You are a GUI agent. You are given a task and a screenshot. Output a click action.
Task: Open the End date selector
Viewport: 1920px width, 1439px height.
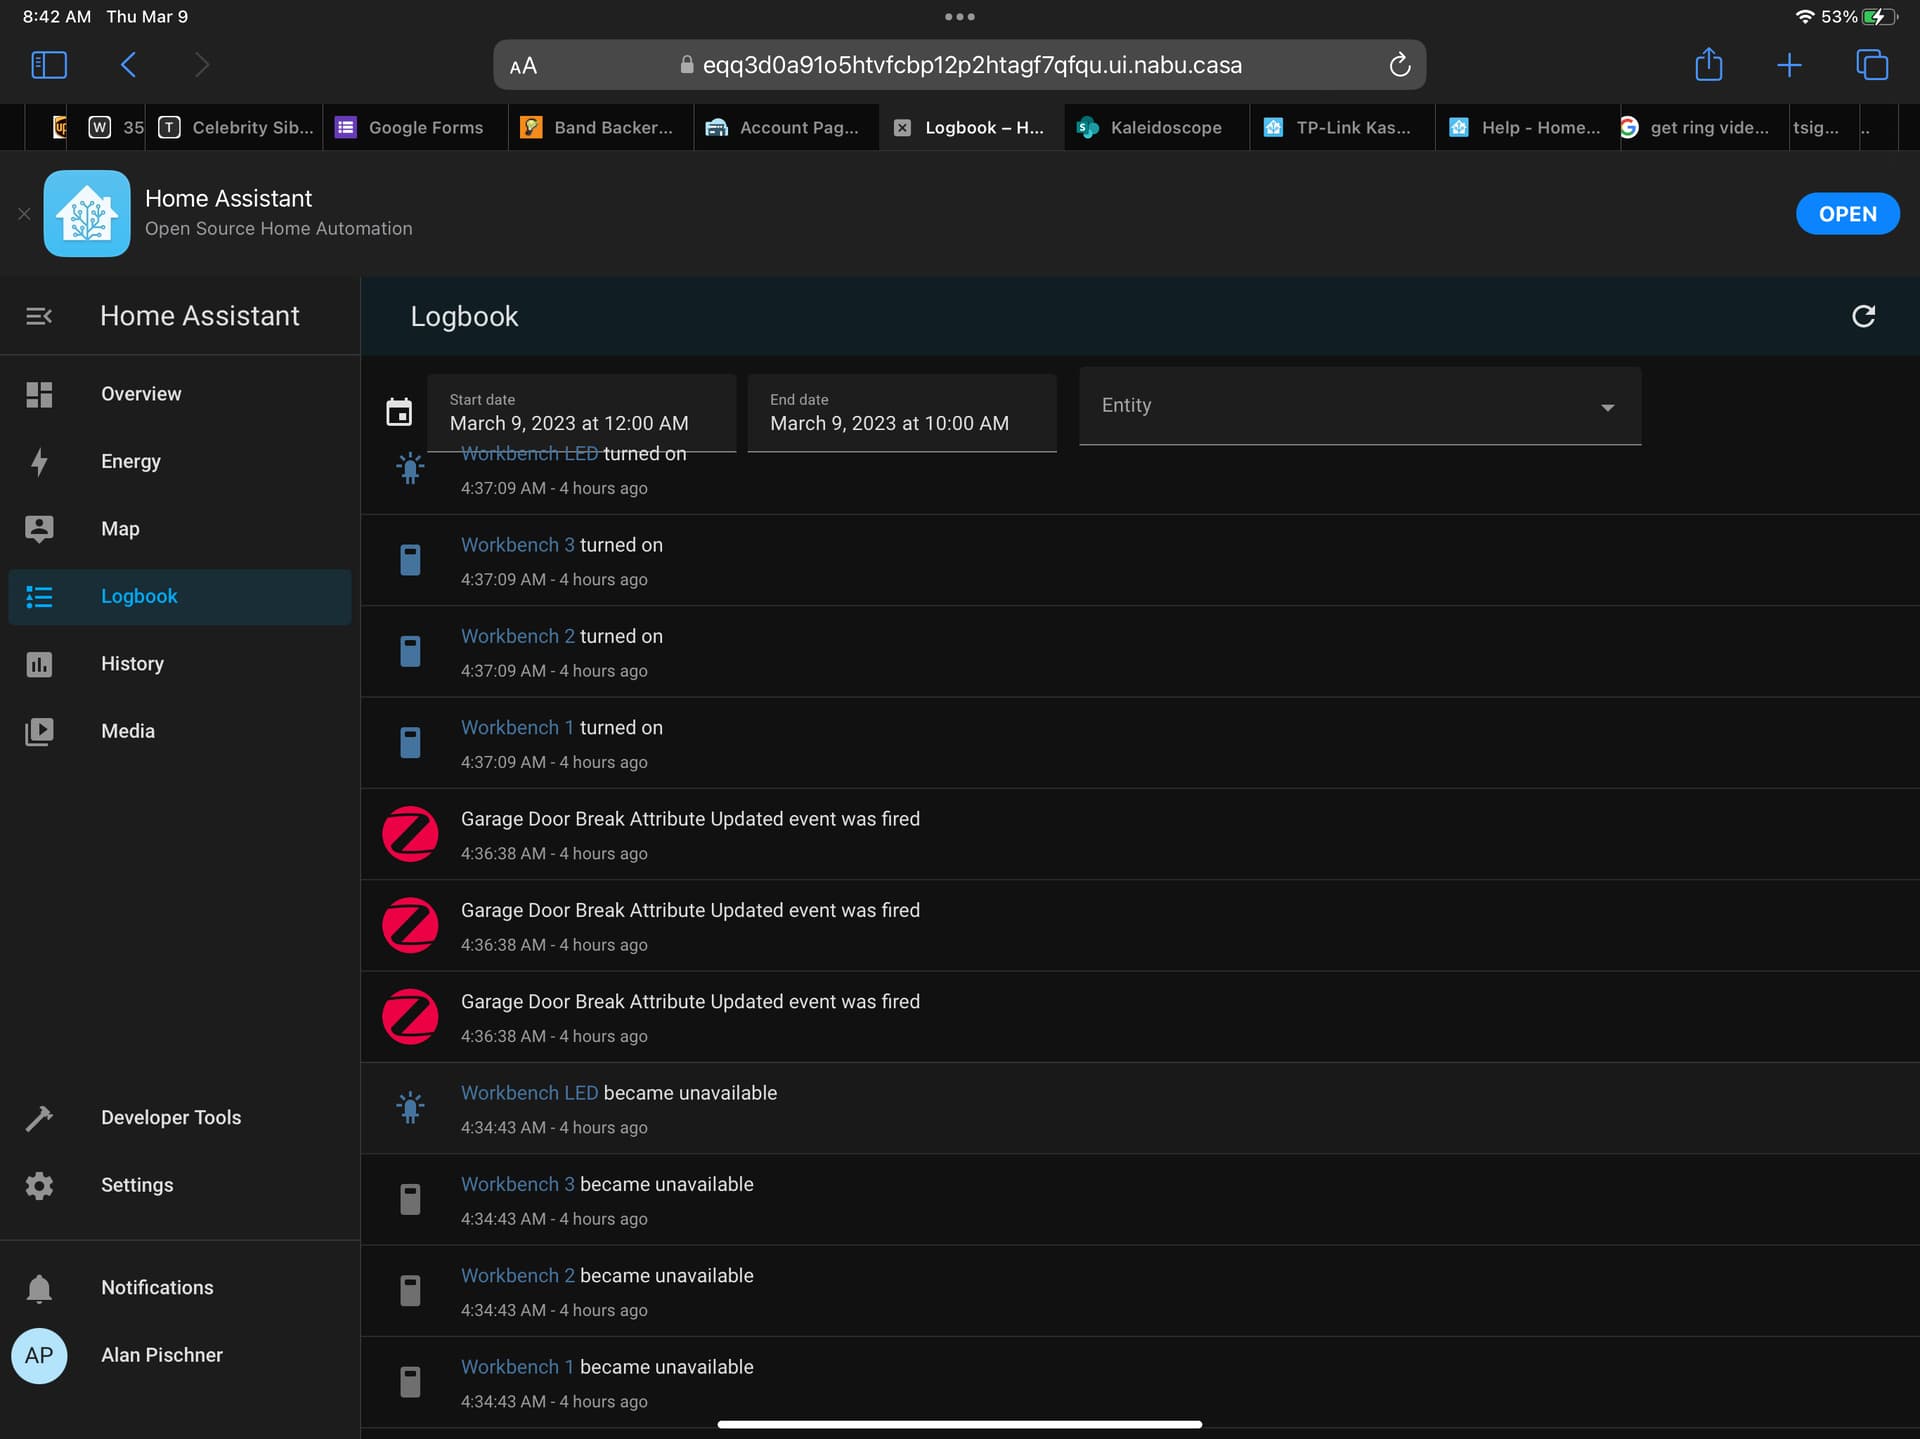coord(901,413)
